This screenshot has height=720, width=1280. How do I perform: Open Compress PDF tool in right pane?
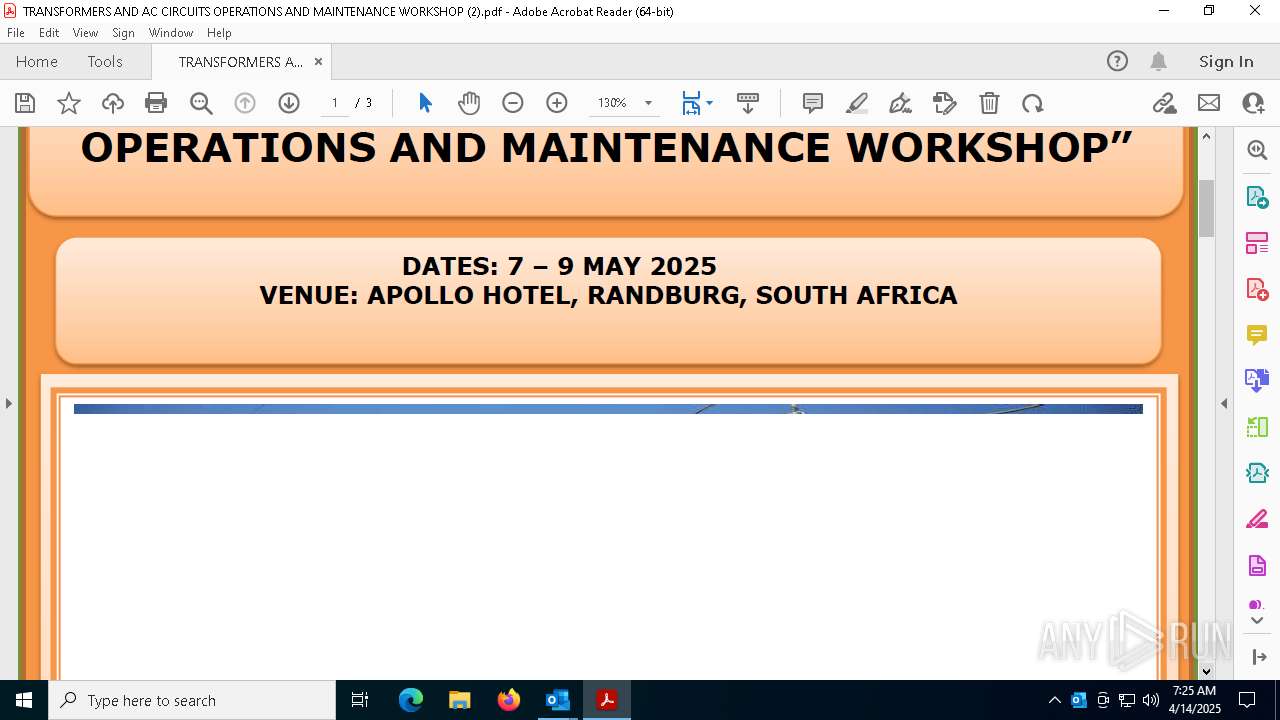pos(1257,473)
